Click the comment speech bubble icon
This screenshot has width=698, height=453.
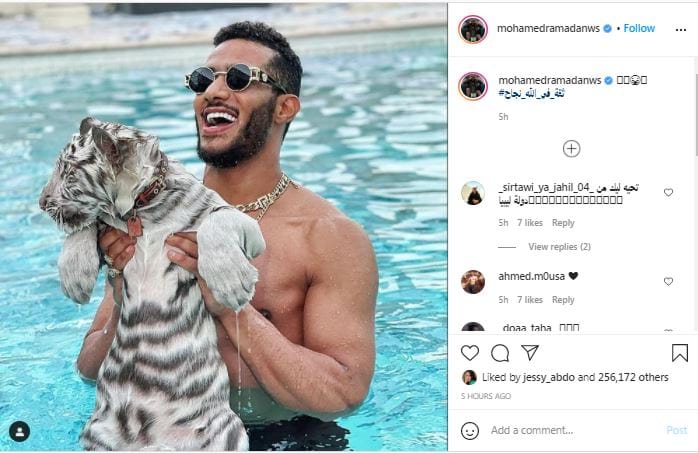tap(500, 352)
